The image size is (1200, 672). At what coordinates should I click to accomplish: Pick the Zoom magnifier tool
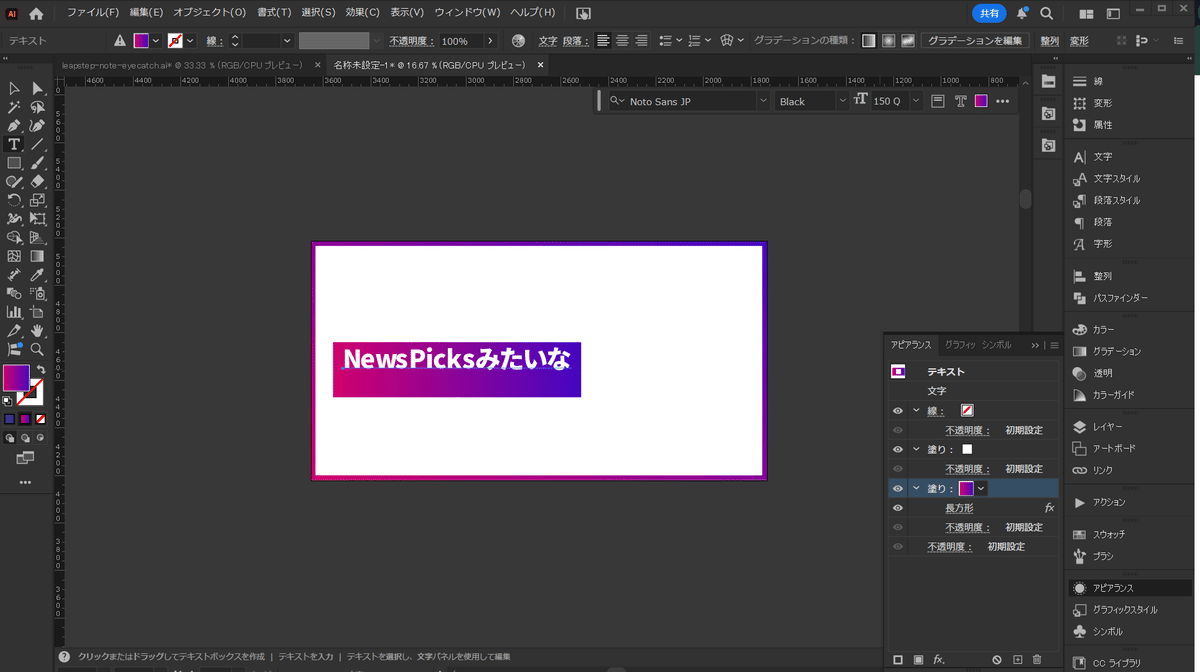point(37,350)
